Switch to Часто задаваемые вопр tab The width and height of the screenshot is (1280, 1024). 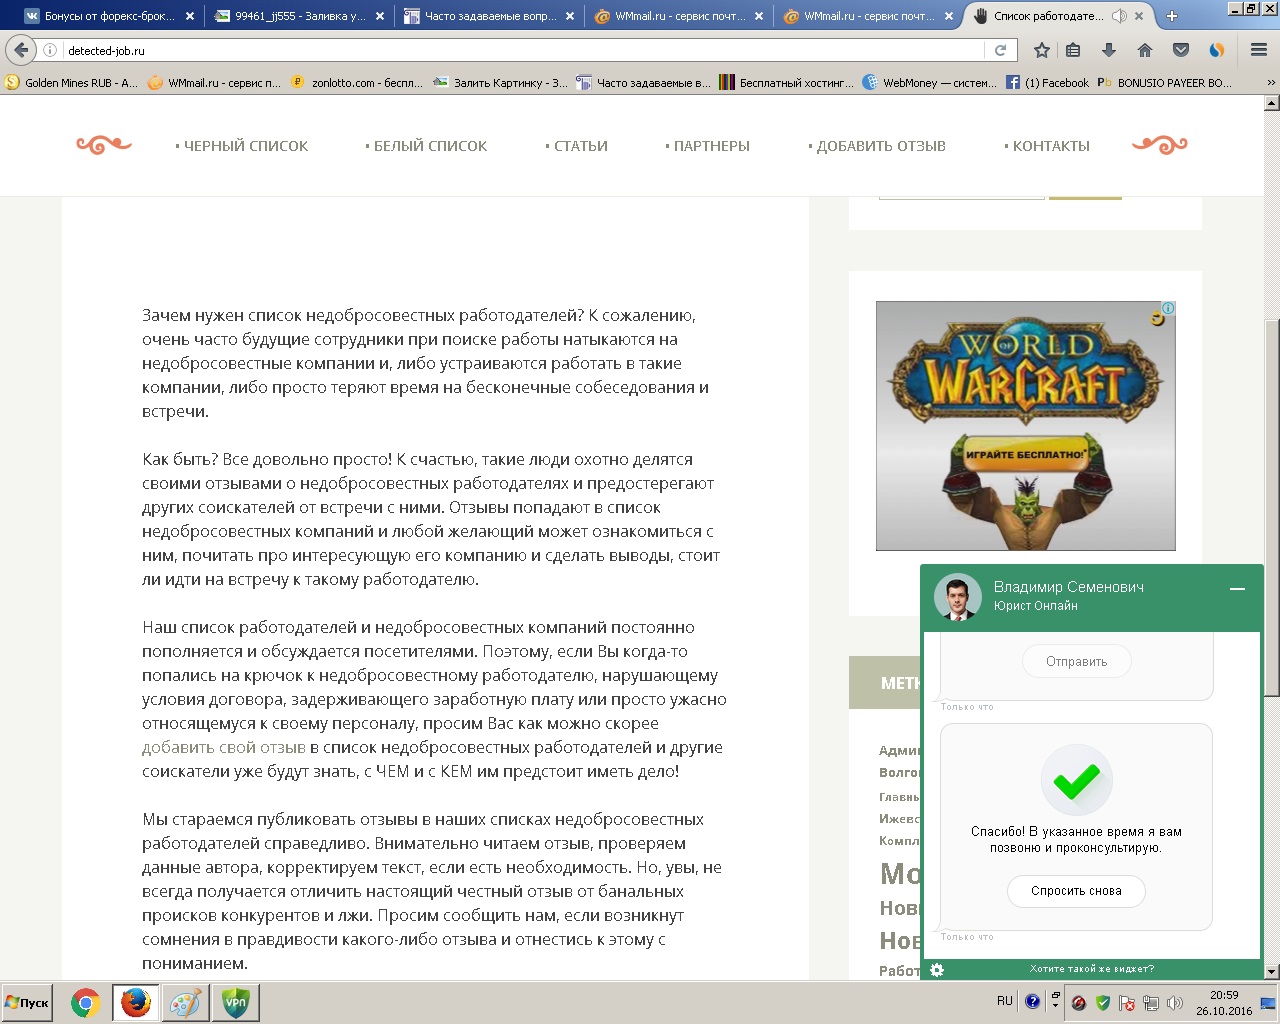(489, 16)
